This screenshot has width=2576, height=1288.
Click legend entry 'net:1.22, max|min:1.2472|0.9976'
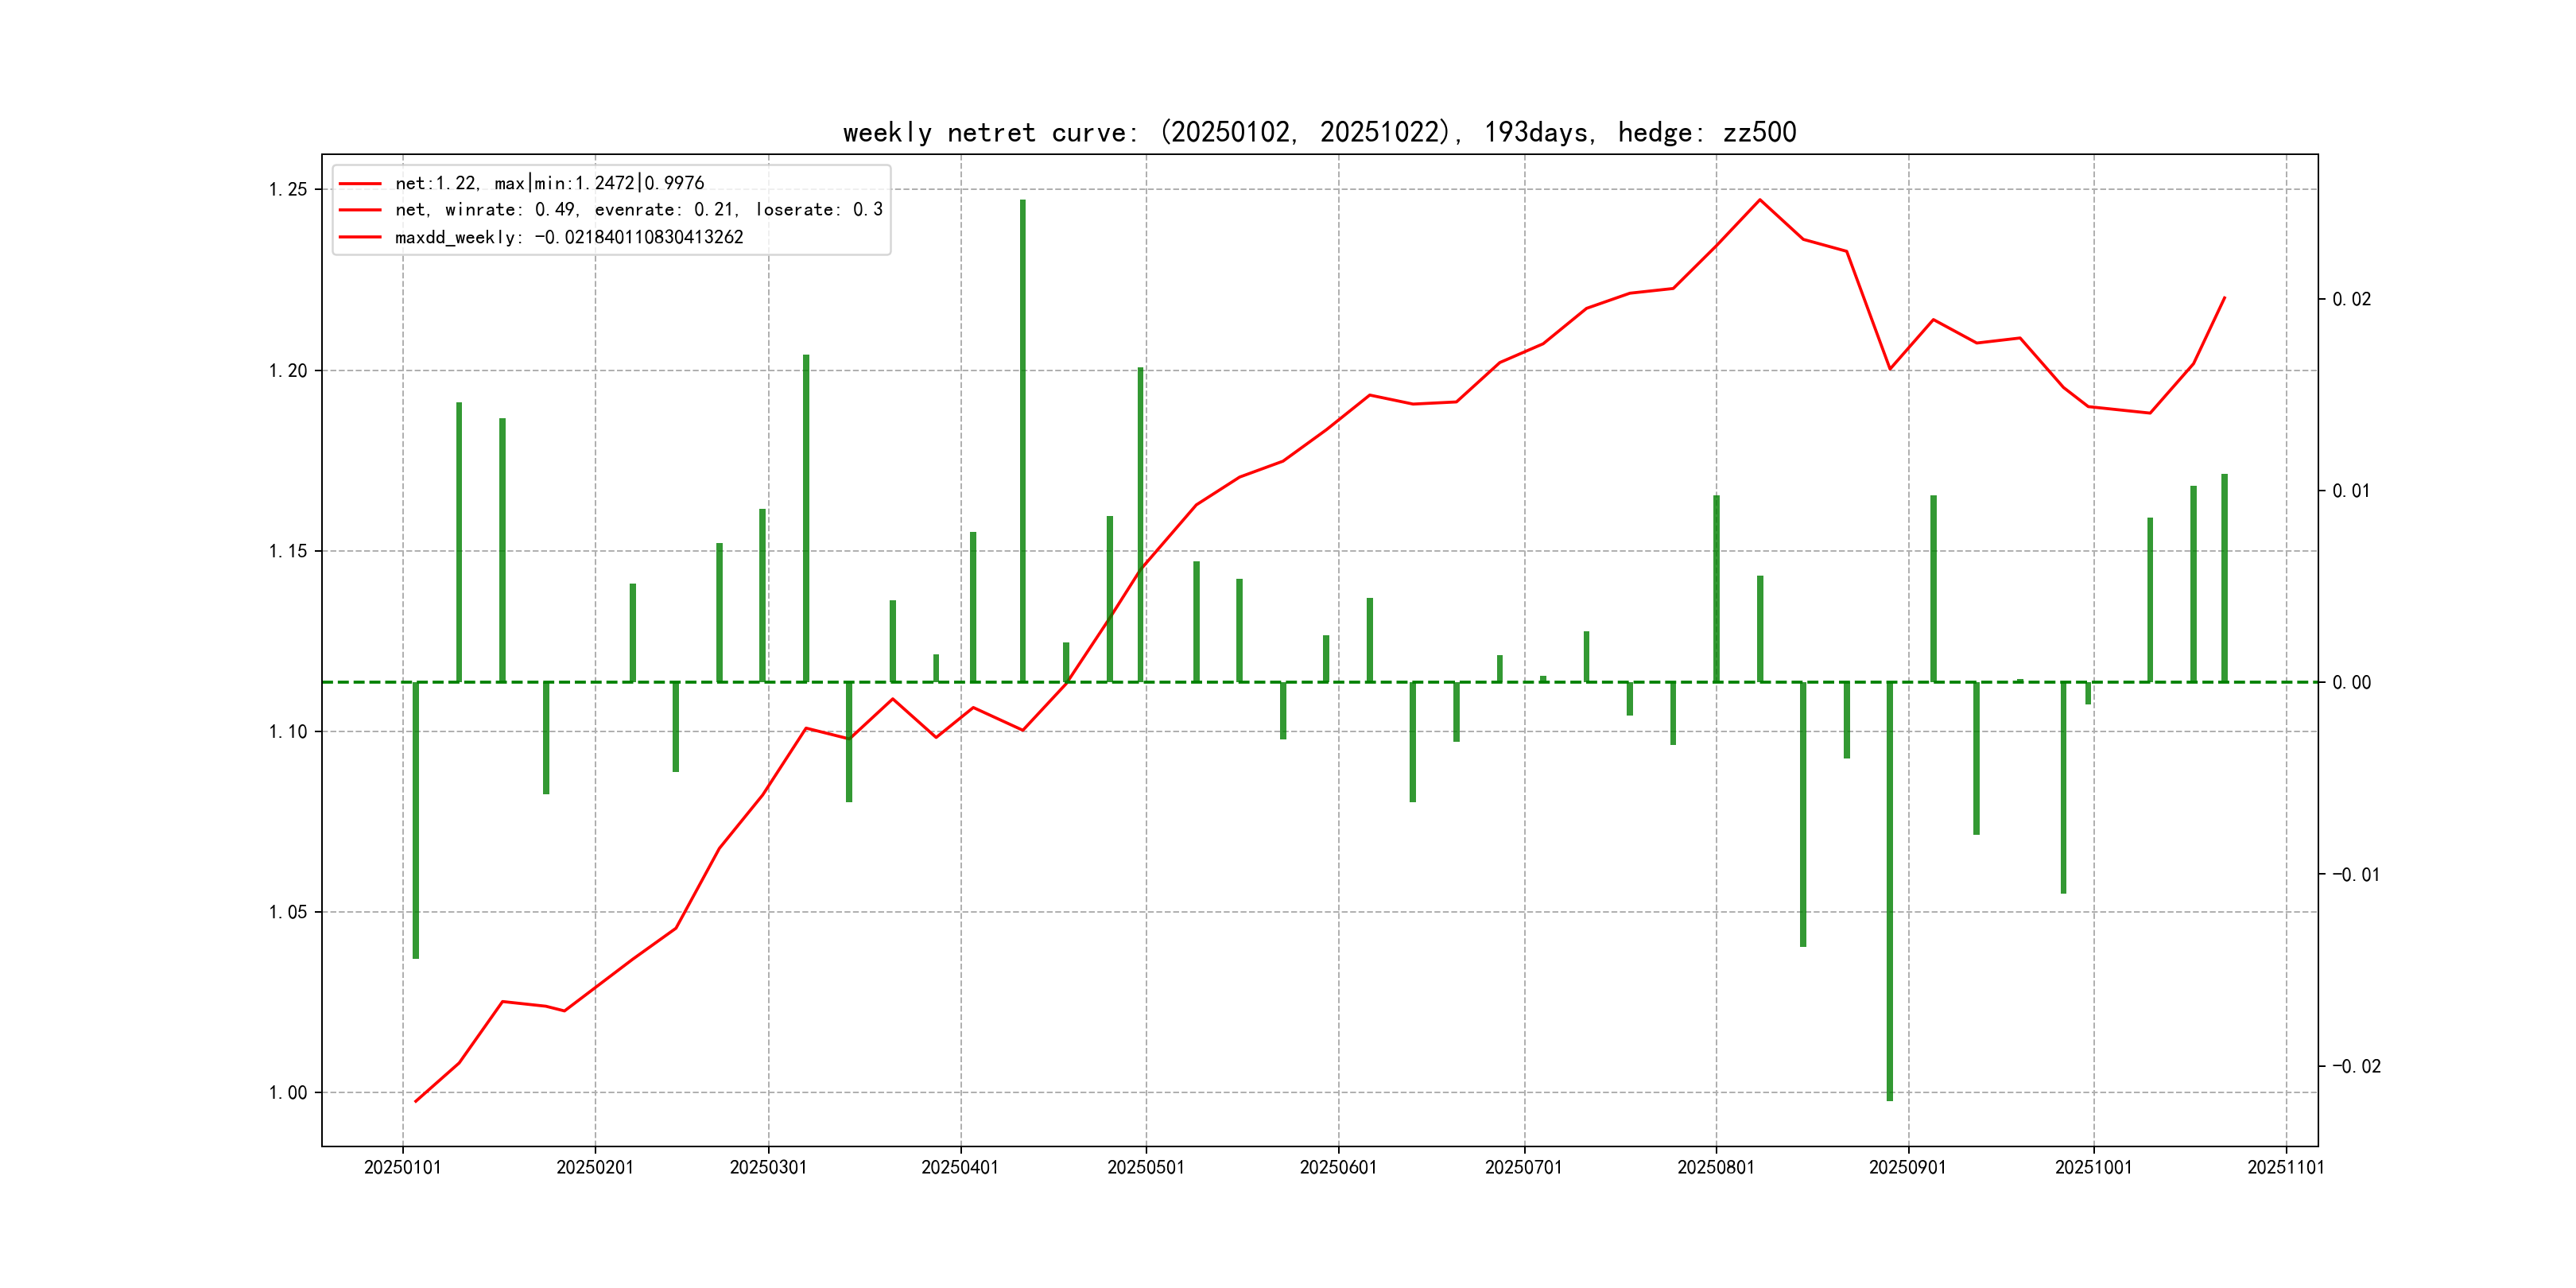549,183
